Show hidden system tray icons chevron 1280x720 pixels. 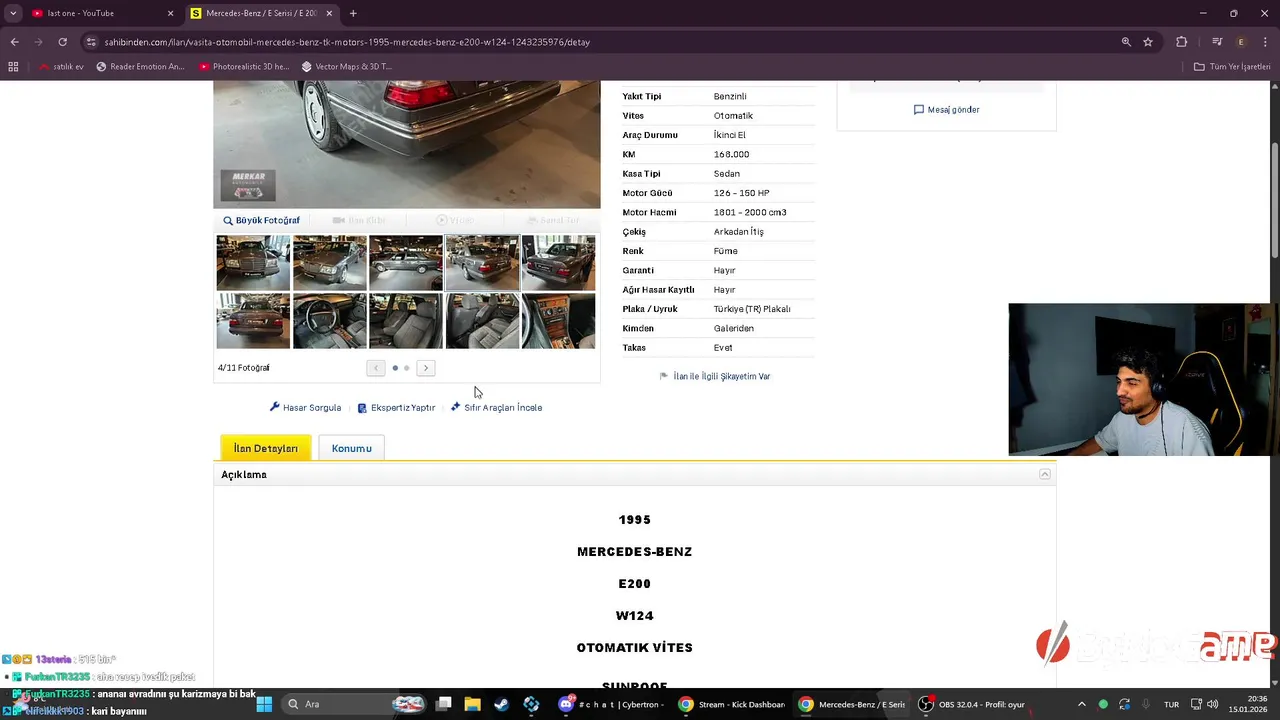click(x=1081, y=704)
